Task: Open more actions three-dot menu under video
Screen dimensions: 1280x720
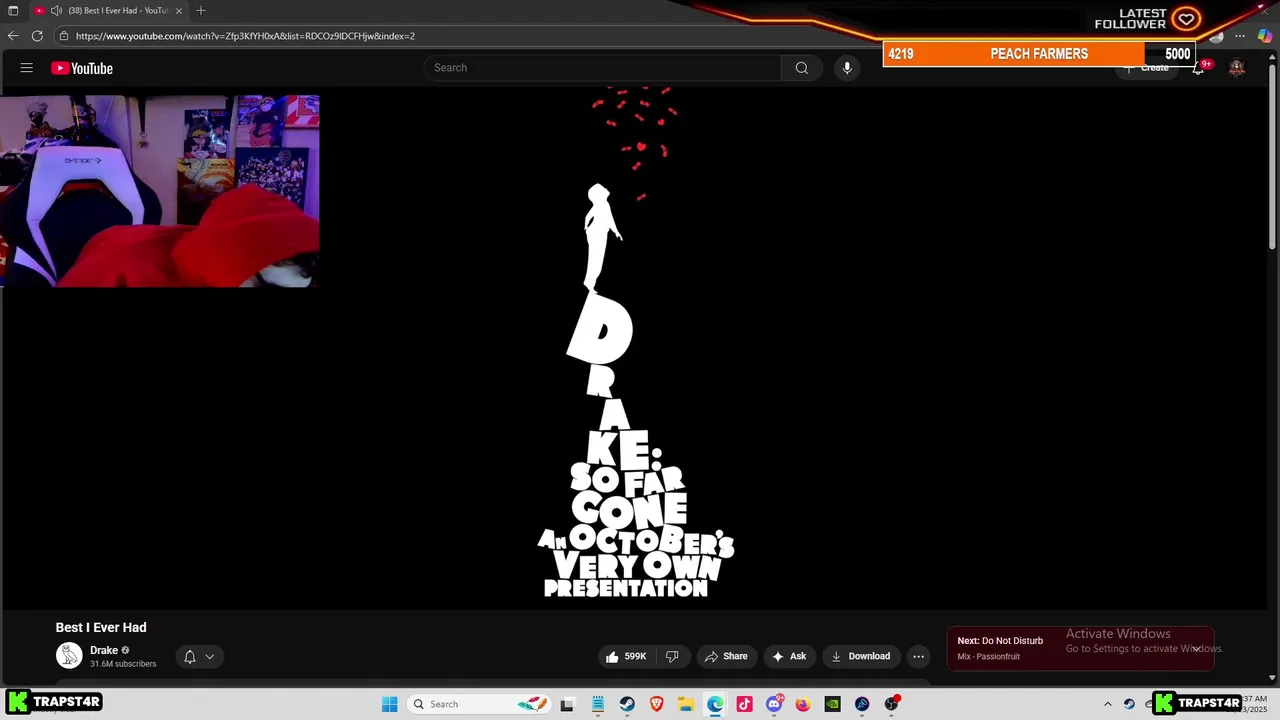Action: click(918, 656)
